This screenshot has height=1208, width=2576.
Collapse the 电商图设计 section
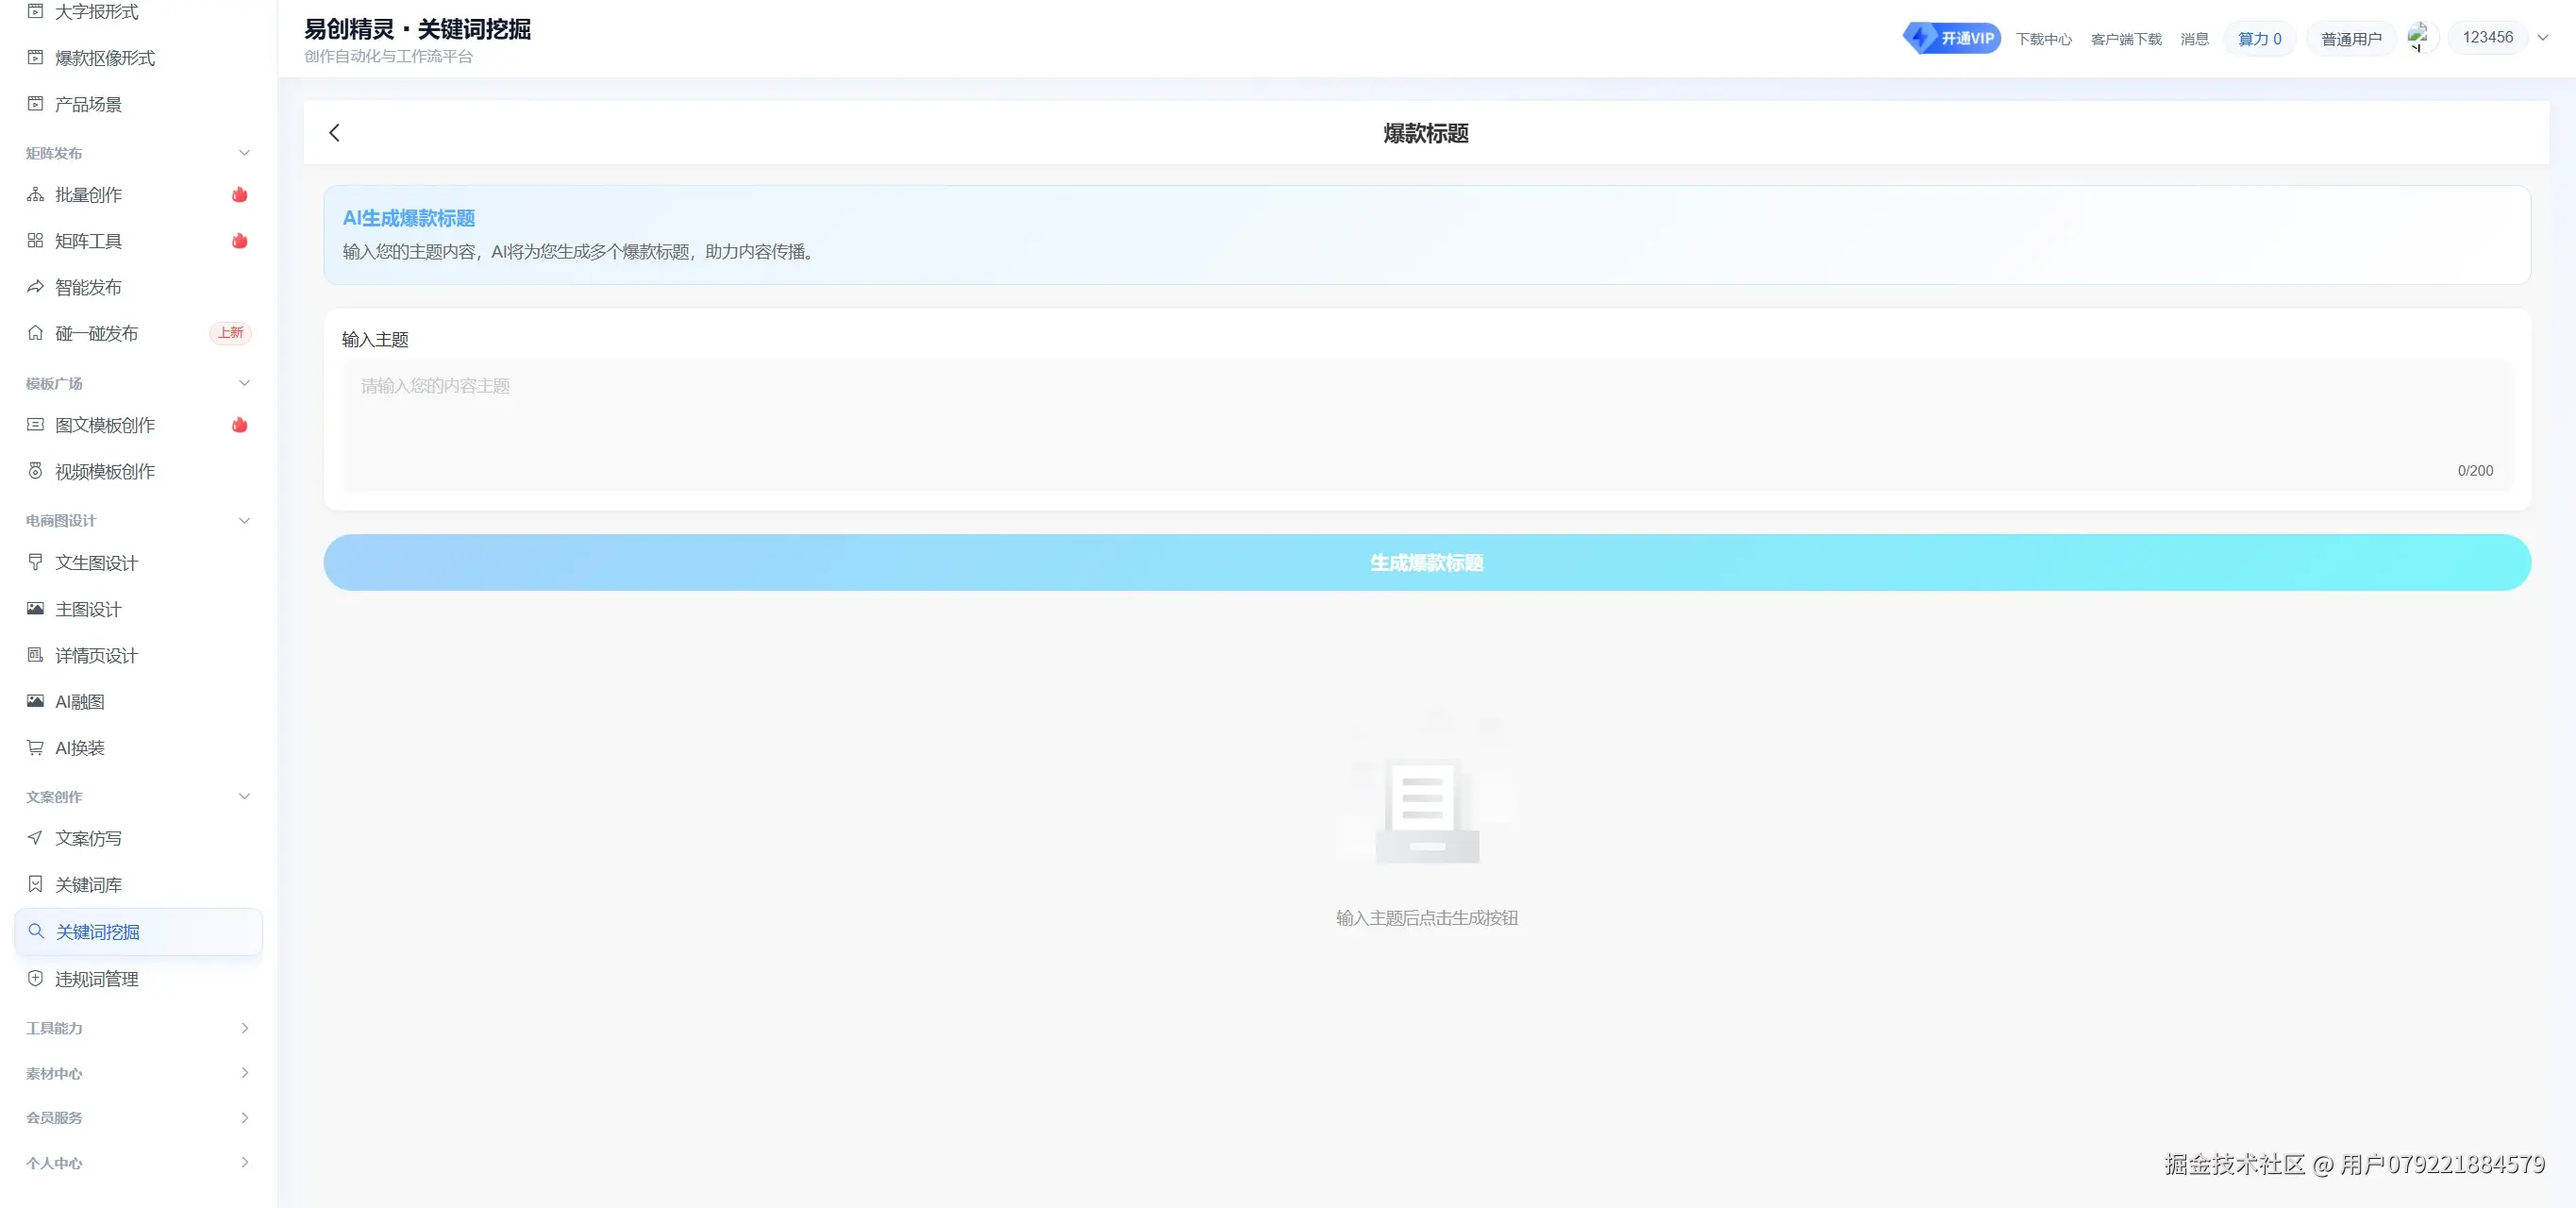coord(244,521)
